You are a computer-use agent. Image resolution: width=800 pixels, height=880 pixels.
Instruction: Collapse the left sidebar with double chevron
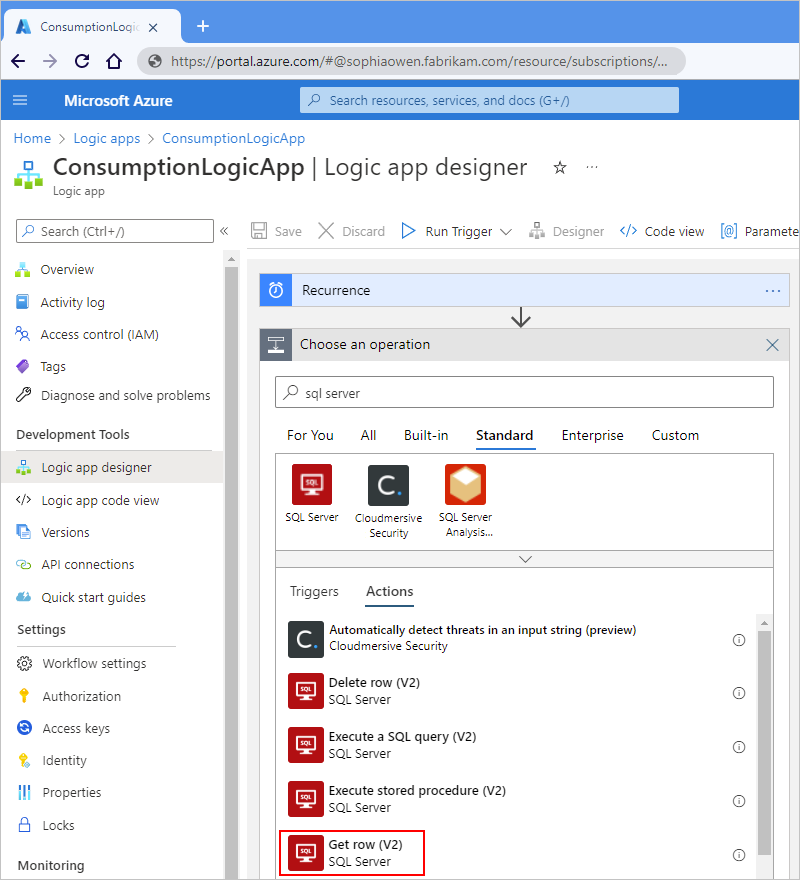point(224,231)
